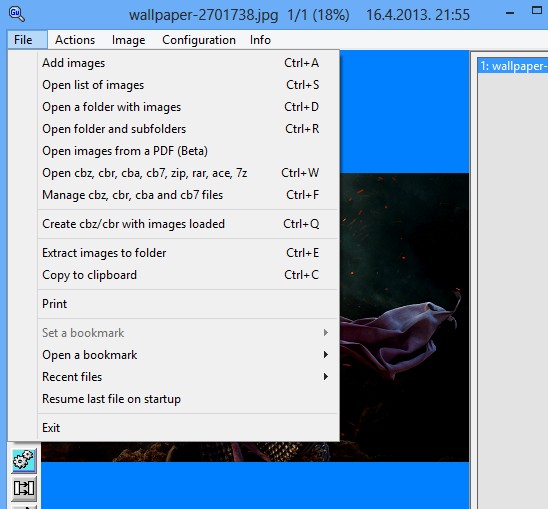Select Open list of images

tap(188, 85)
